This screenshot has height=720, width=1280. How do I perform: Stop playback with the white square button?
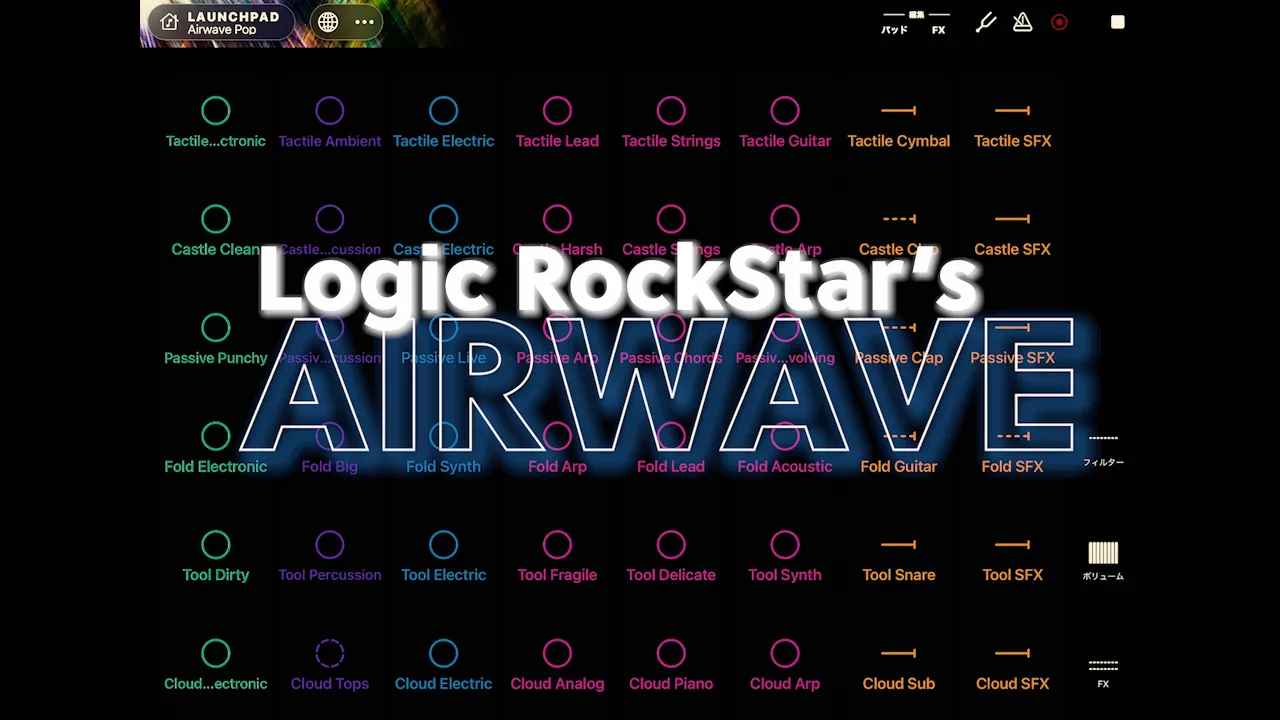(x=1118, y=22)
